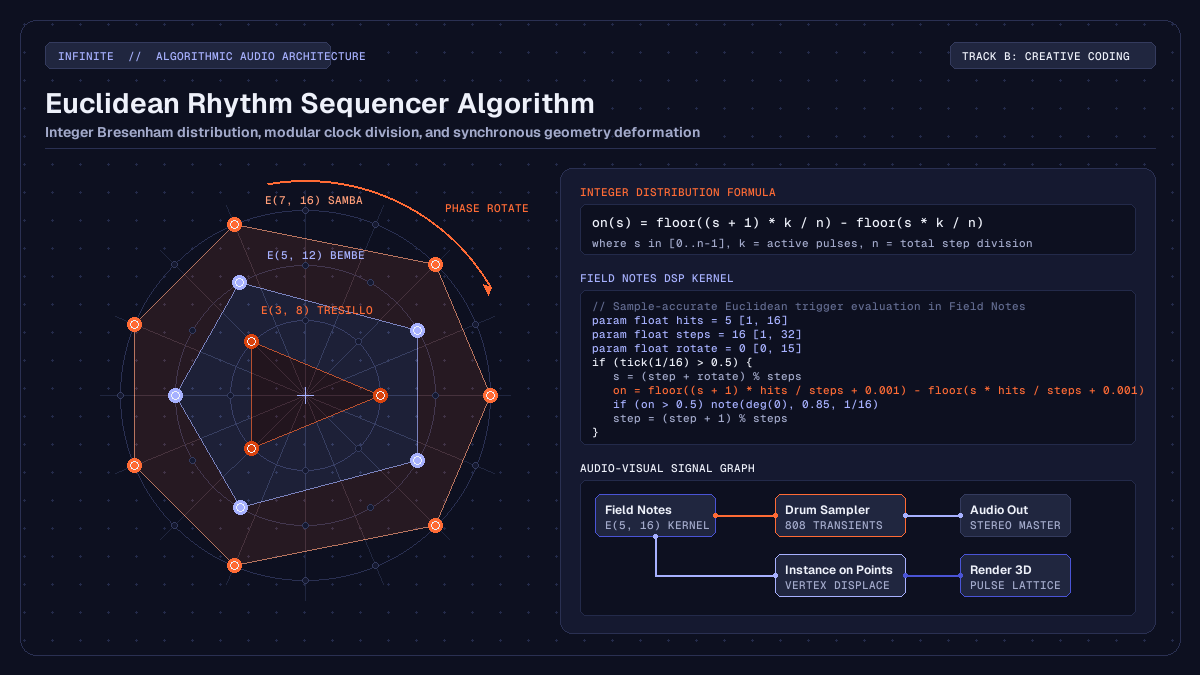Click the Track B: Creative Coding badge

(1052, 56)
